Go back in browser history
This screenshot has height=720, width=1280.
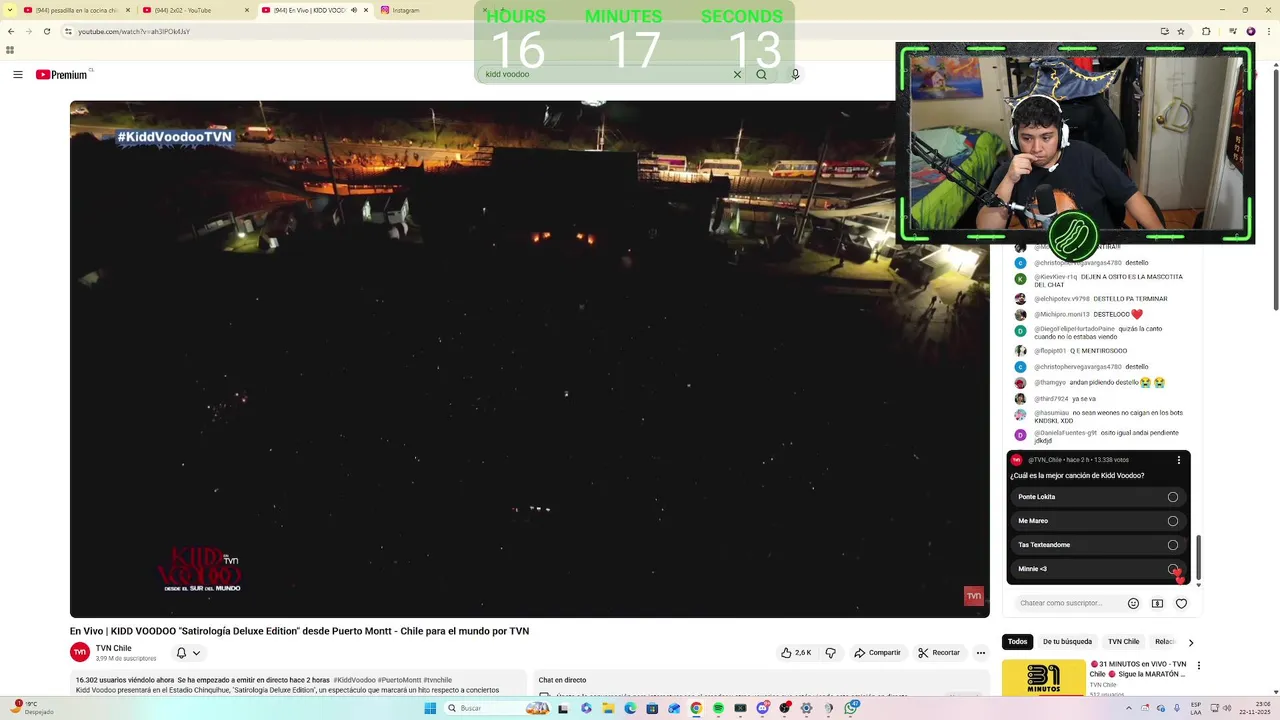pyautogui.click(x=11, y=31)
